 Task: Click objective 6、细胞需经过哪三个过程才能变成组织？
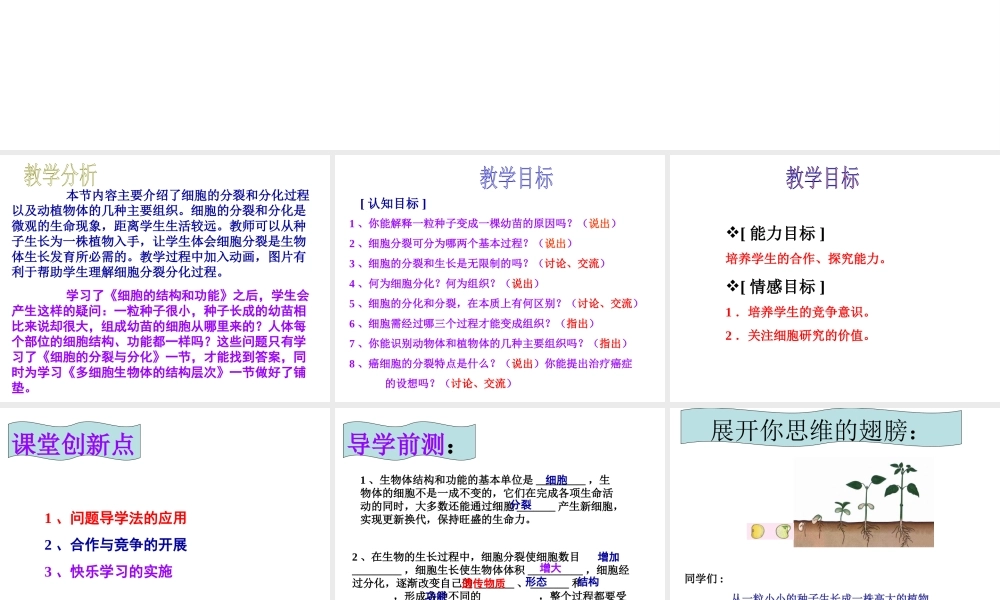[471, 324]
